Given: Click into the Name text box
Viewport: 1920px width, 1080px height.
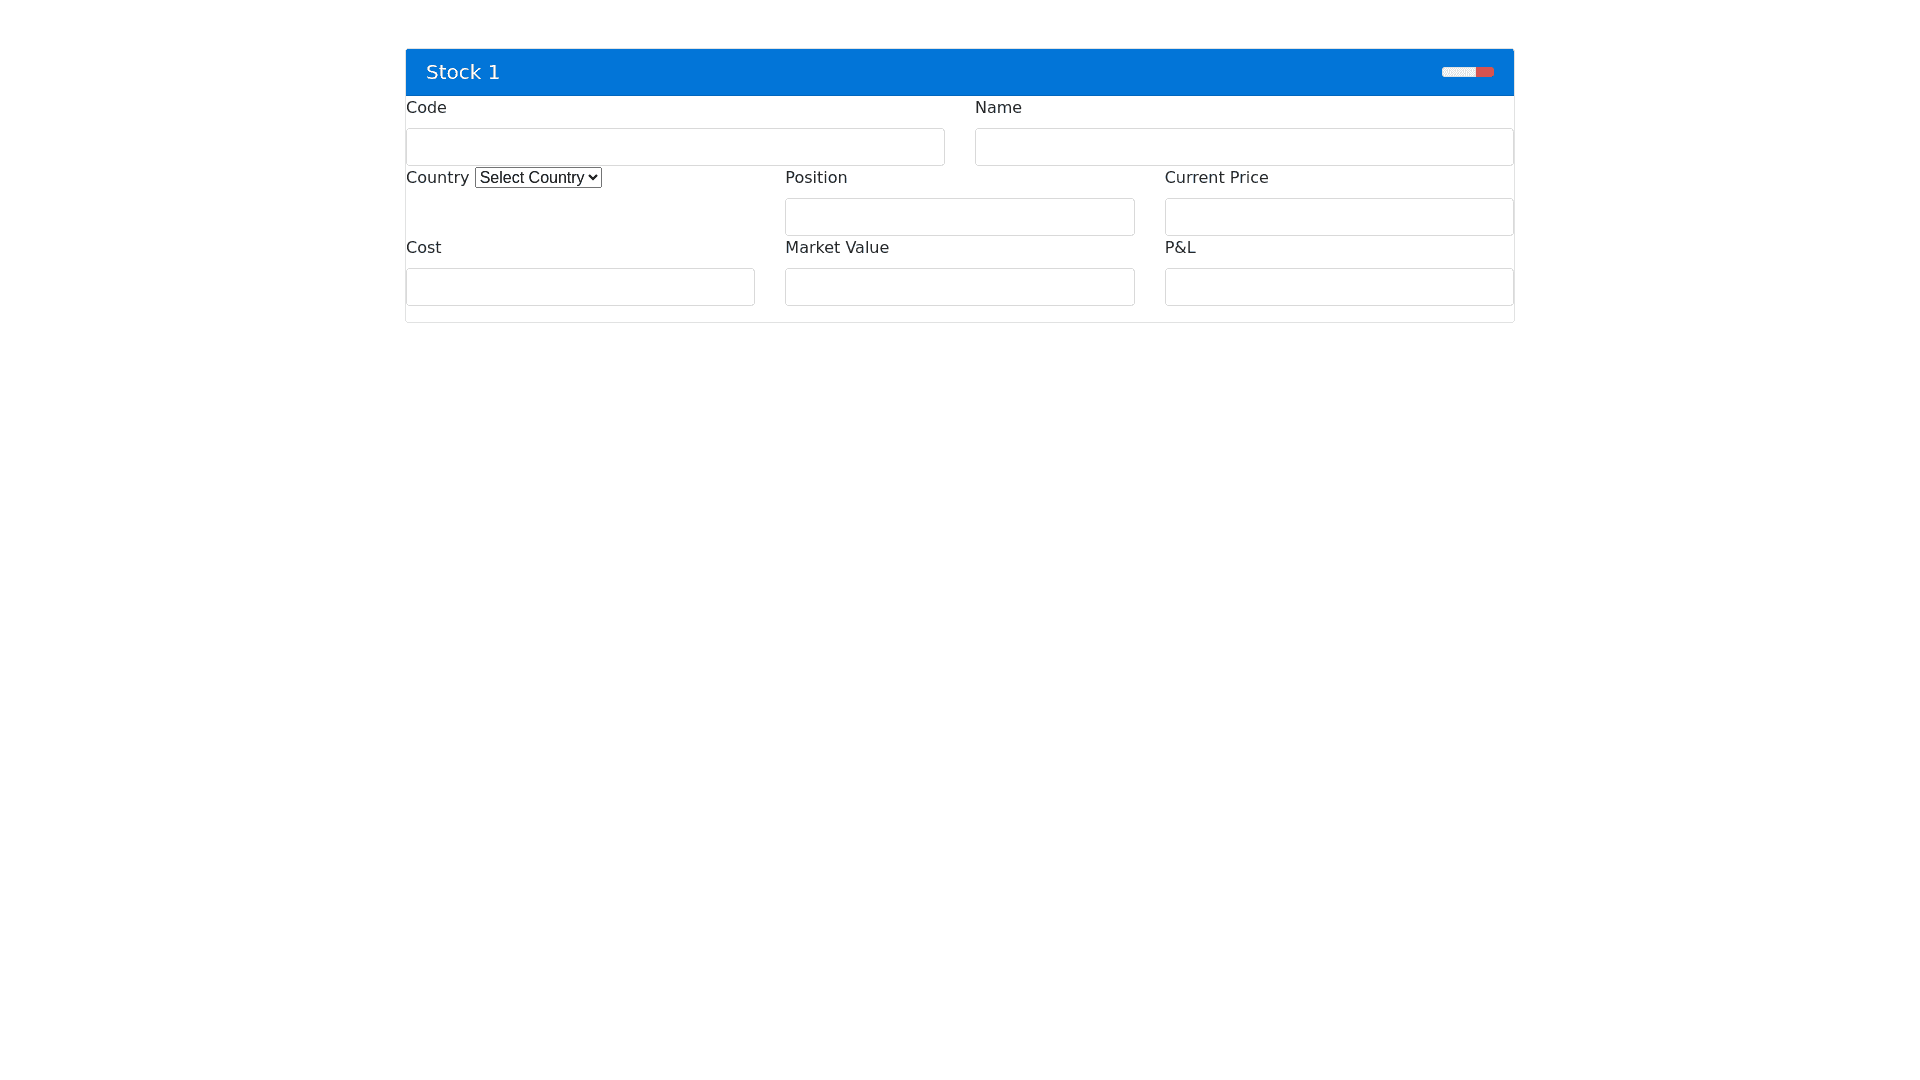Looking at the screenshot, I should pyautogui.click(x=1243, y=147).
